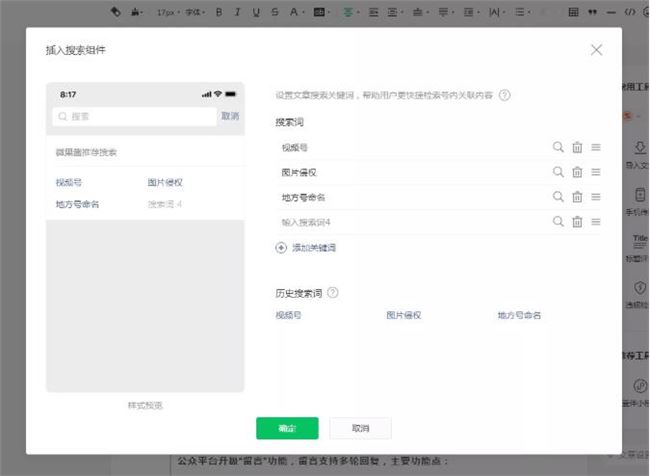Click the magnifier icon in the 图片侵权 row
650x476 pixels.
click(558, 172)
